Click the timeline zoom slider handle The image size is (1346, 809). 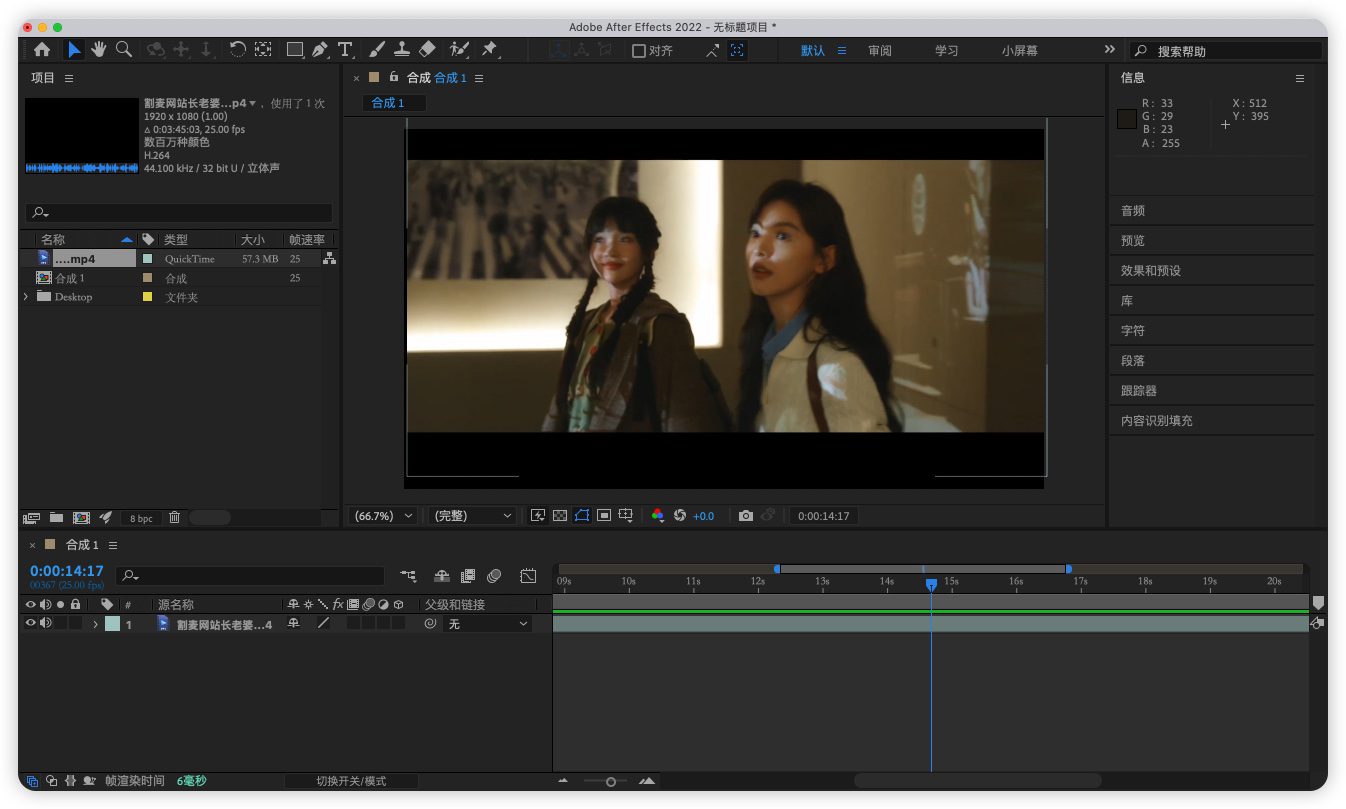(610, 781)
